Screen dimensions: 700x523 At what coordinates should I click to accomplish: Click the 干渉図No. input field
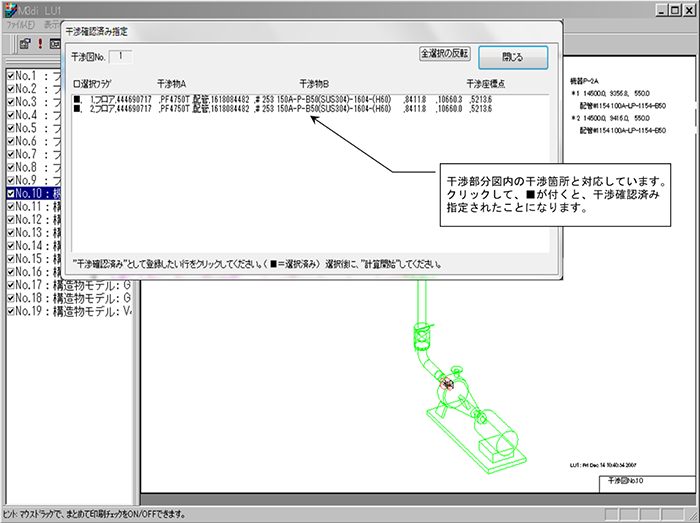point(119,58)
